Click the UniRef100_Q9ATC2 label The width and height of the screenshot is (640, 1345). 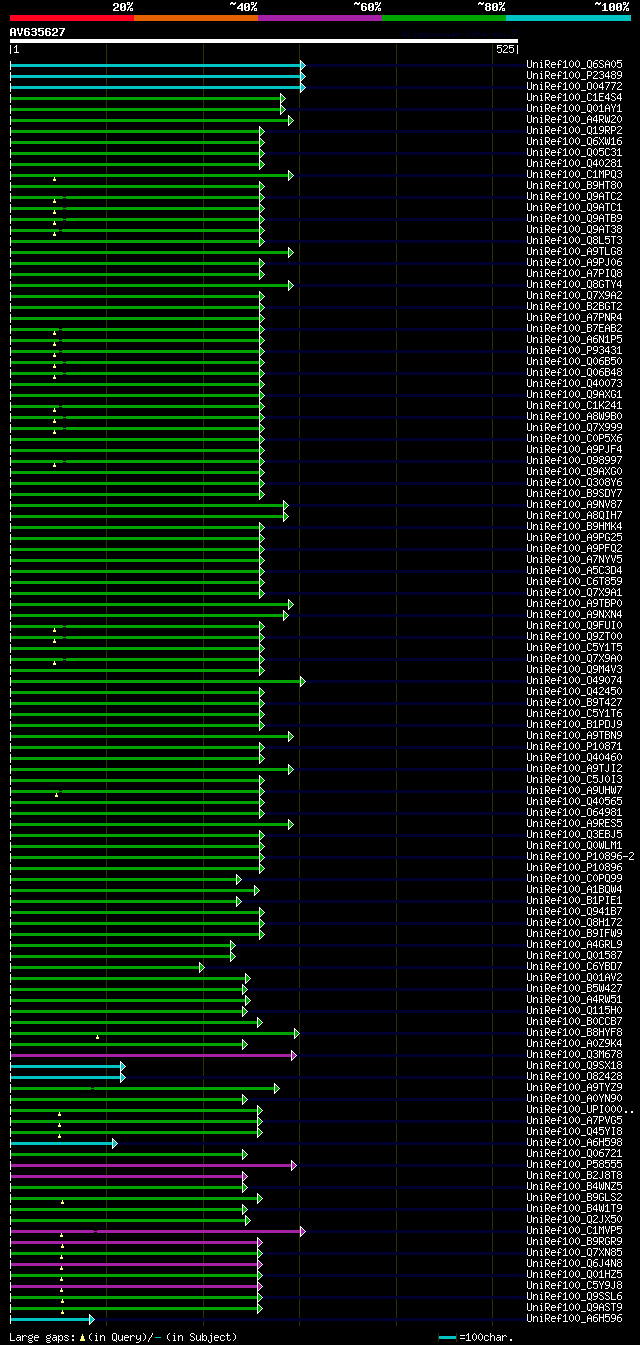[x=576, y=197]
